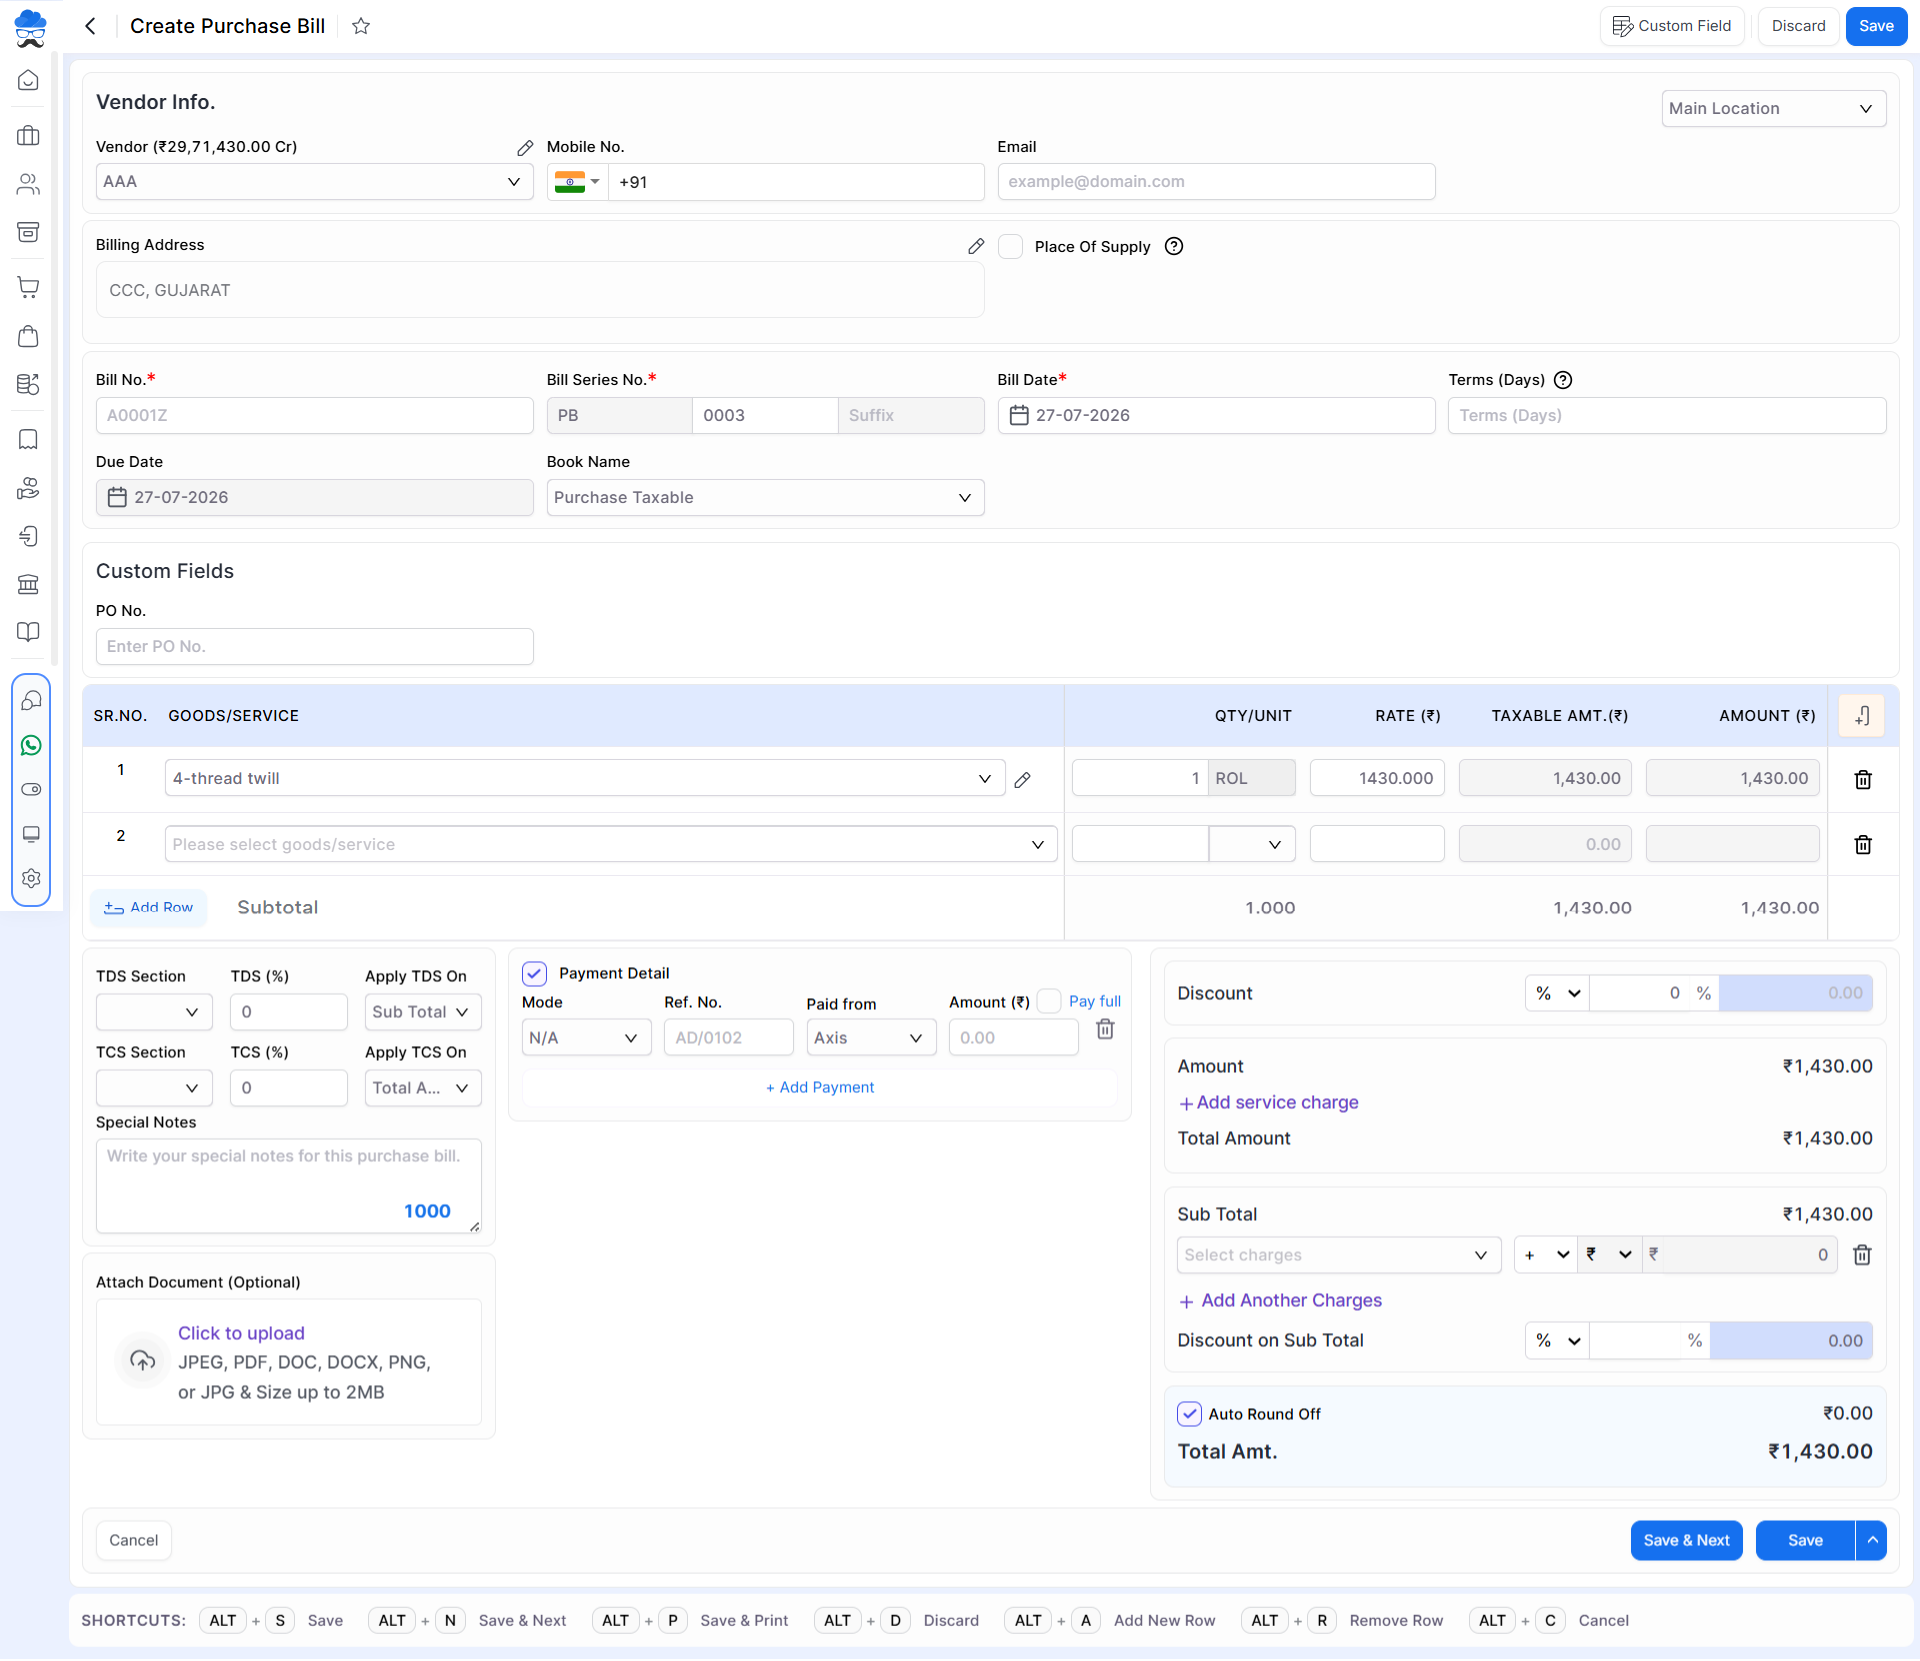Click the pencil icon to edit vendor
The image size is (1920, 1661).
(525, 148)
